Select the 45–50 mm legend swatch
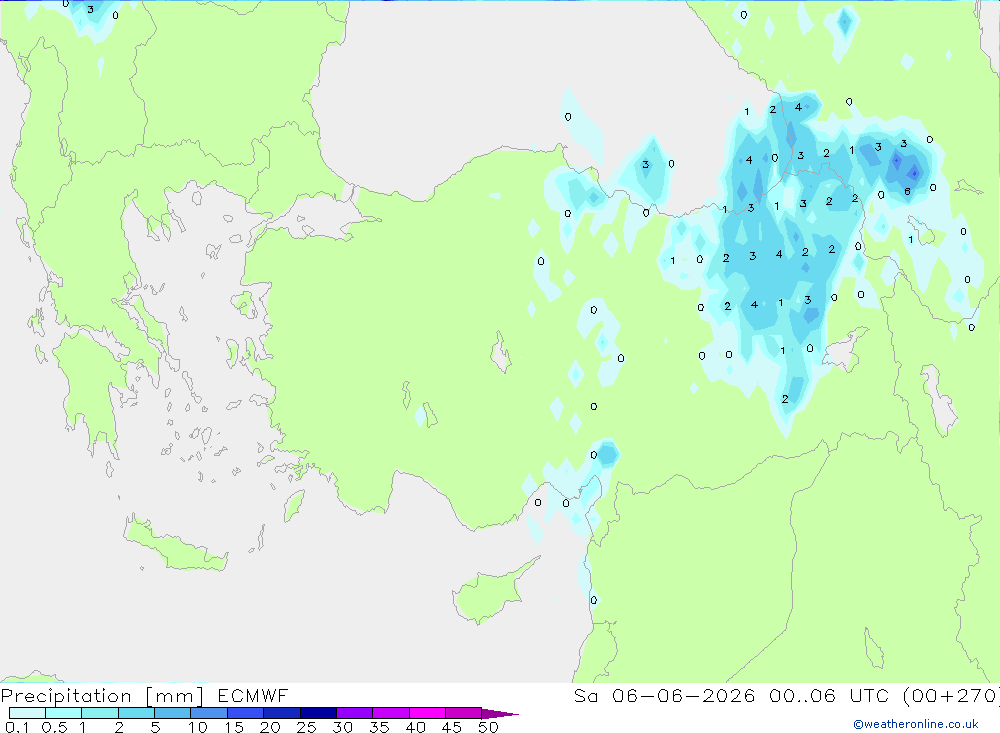 (463, 713)
